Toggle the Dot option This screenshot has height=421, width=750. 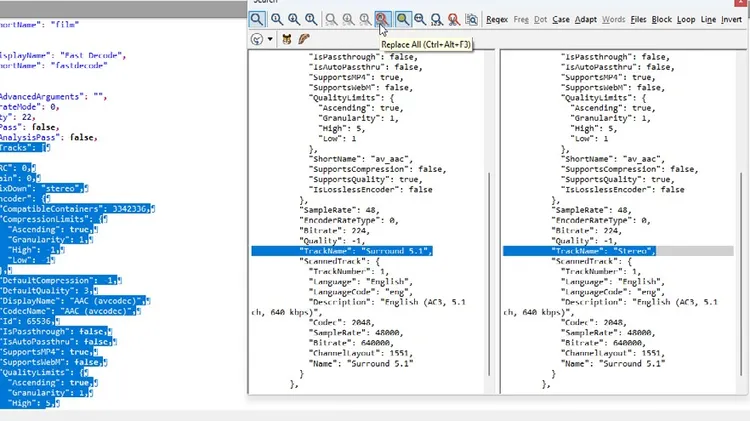point(540,20)
